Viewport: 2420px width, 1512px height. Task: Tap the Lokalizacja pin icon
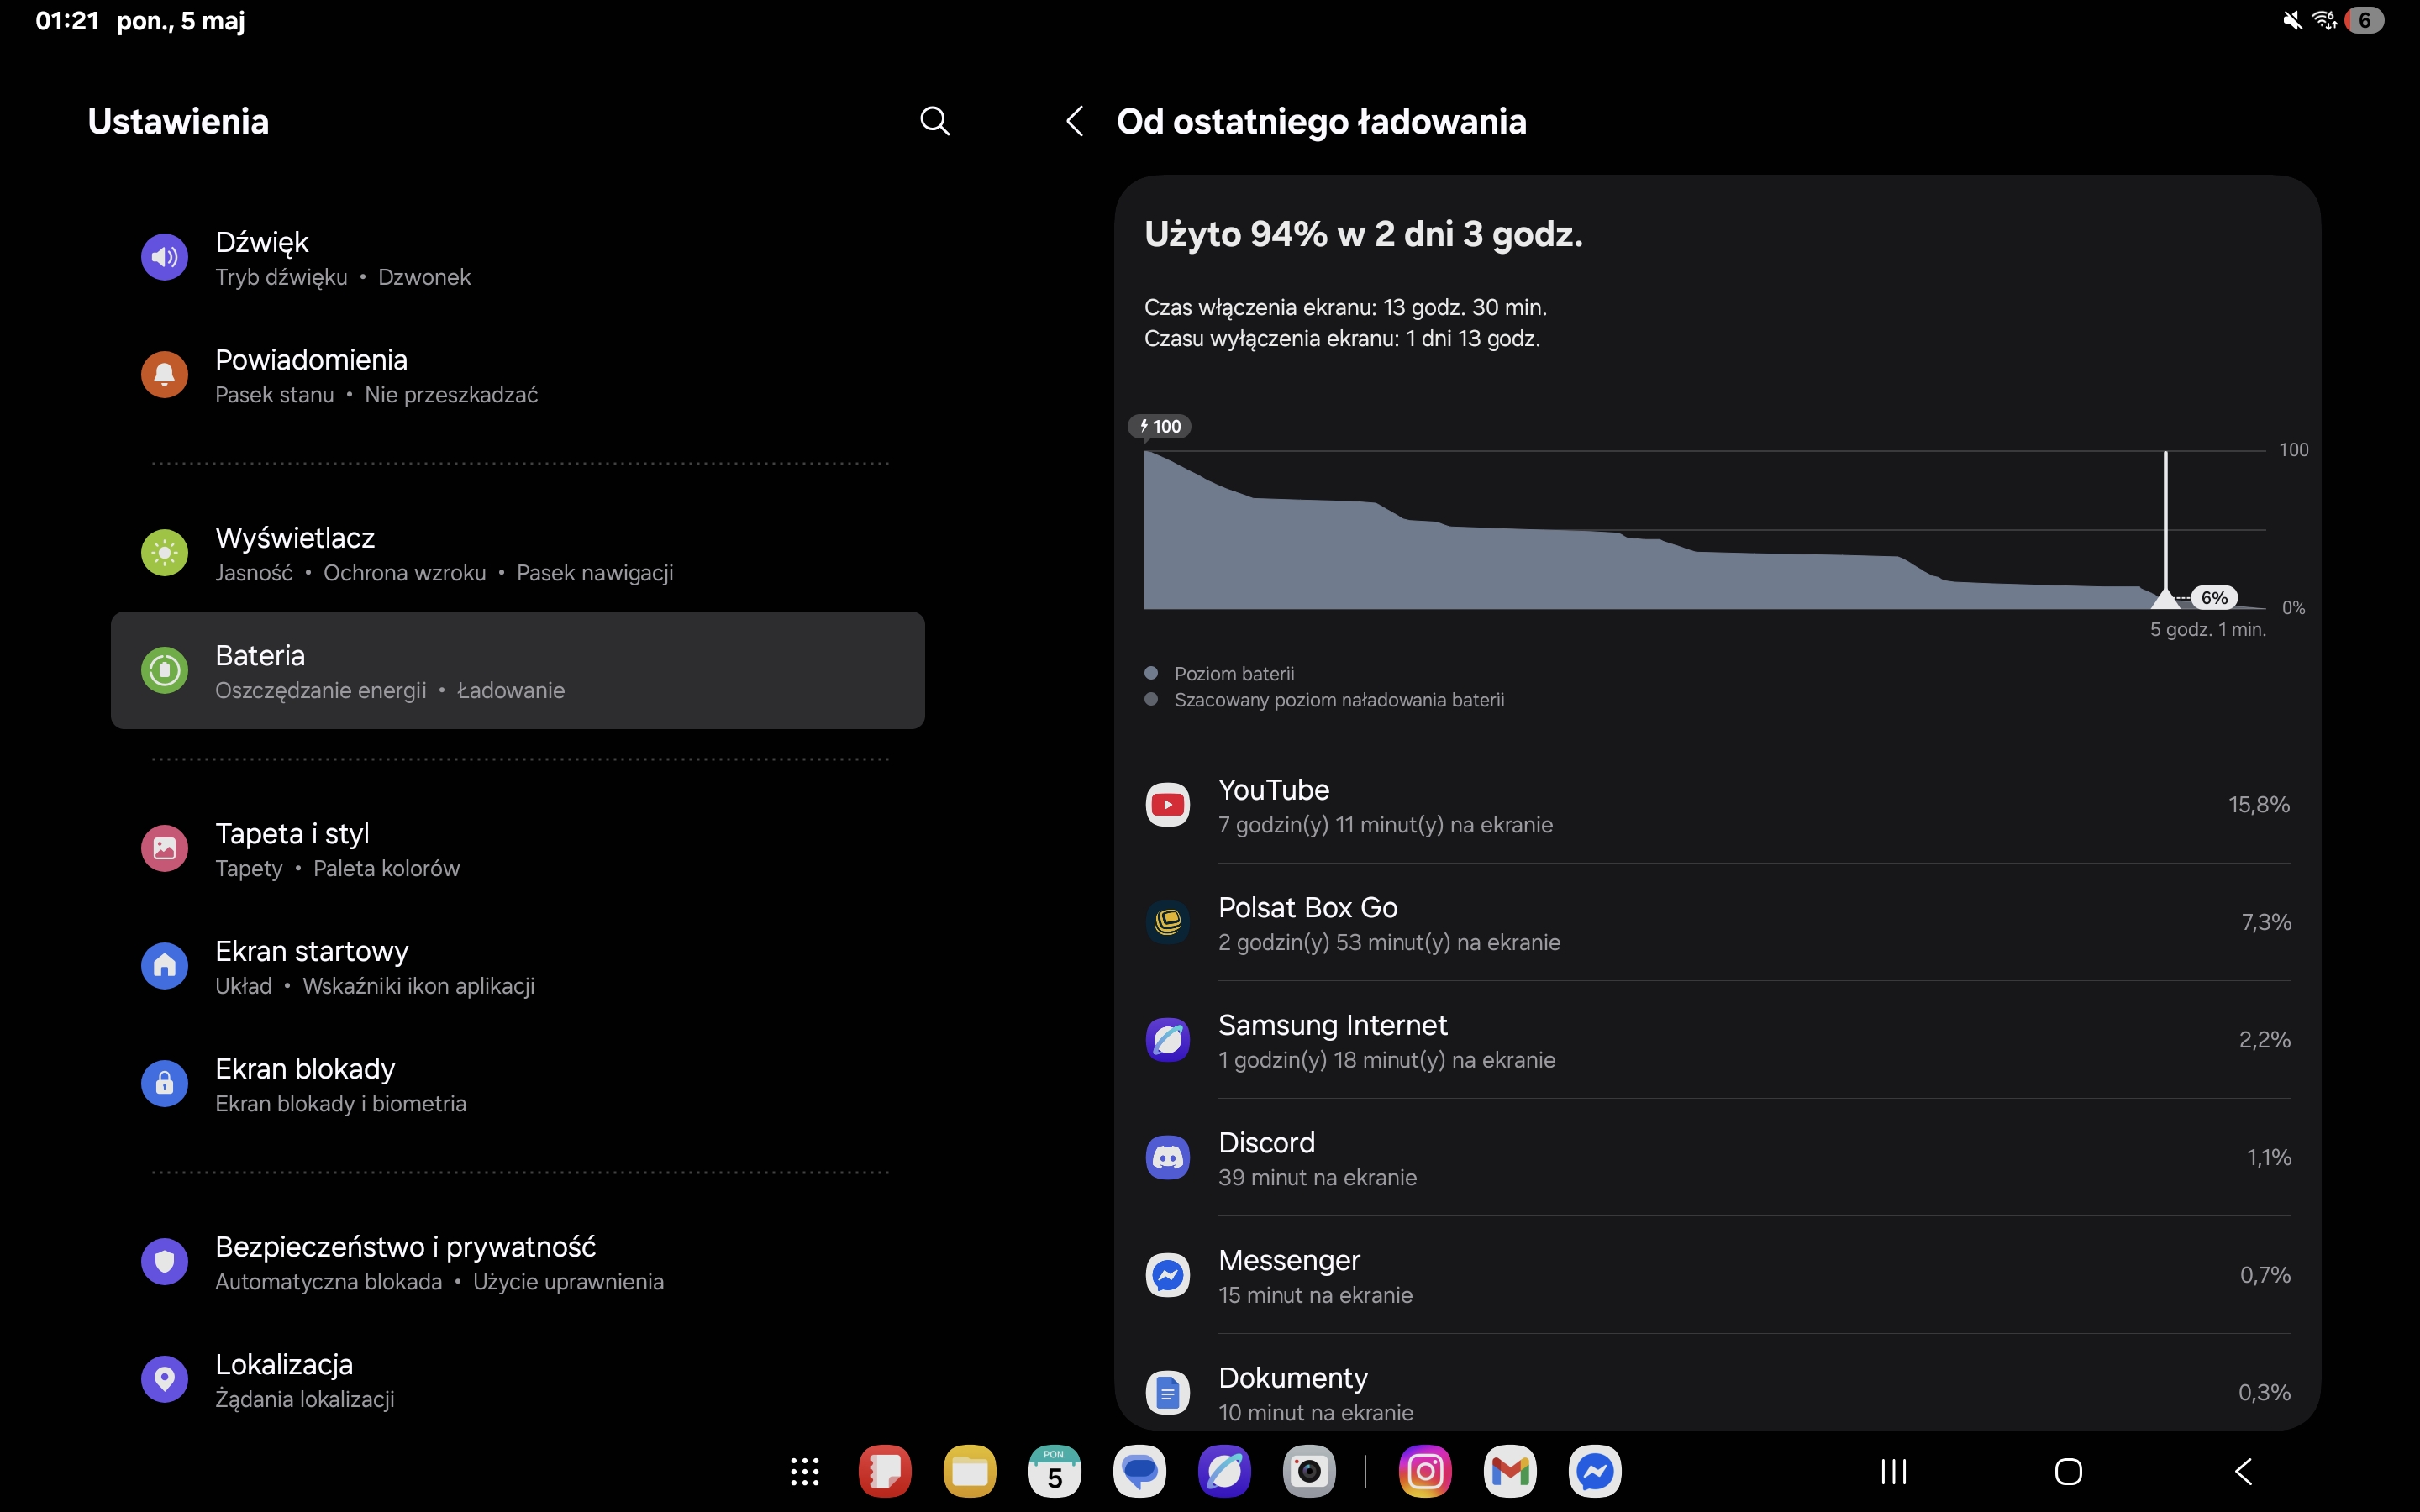coord(164,1380)
